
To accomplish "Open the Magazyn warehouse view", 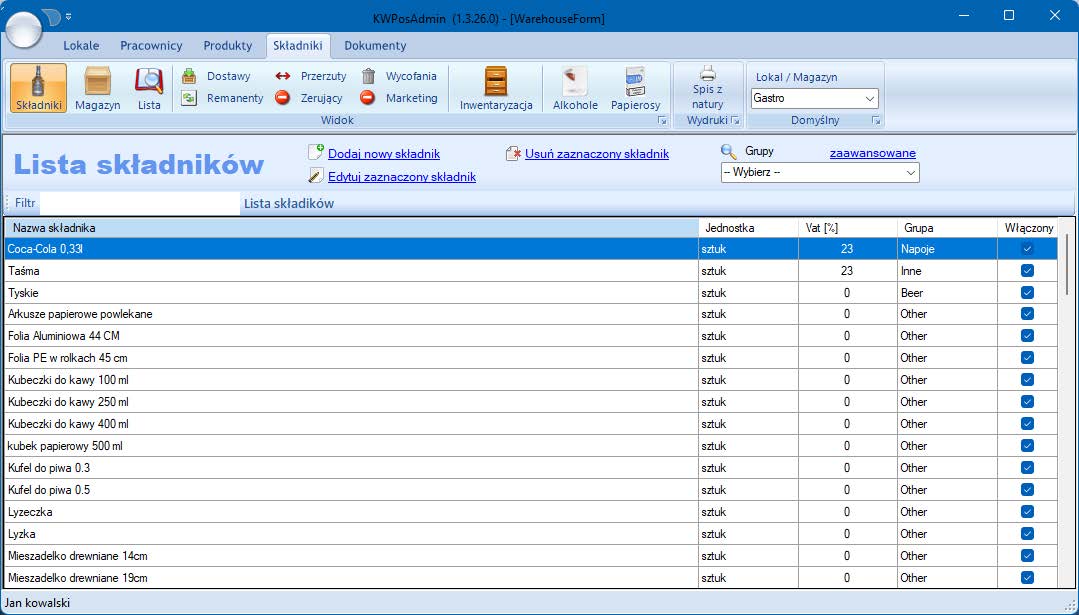I will [97, 88].
